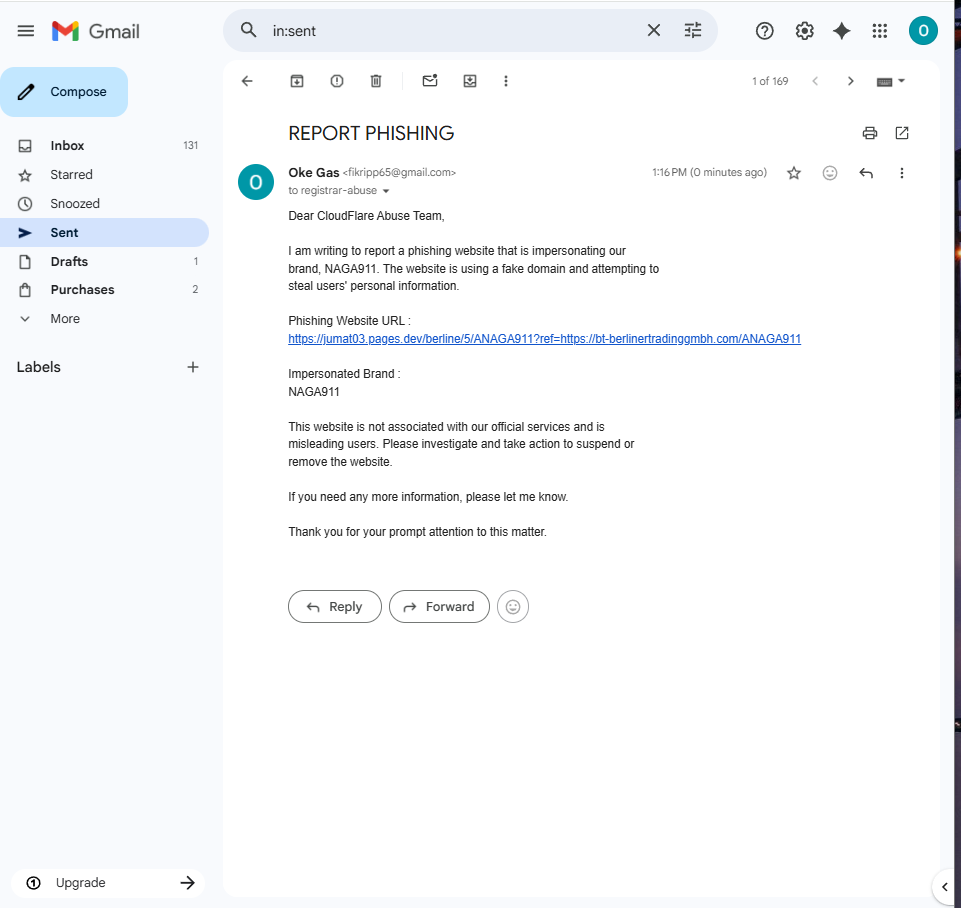This screenshot has width=961, height=908.
Task: Open the Gemini sparkle icon
Action: 841,31
